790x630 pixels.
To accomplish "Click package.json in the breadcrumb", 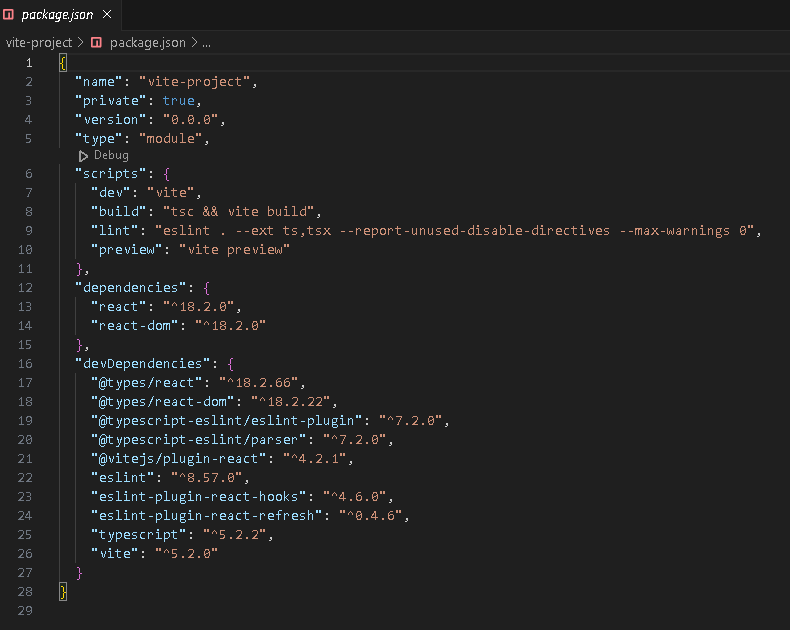I will [148, 43].
